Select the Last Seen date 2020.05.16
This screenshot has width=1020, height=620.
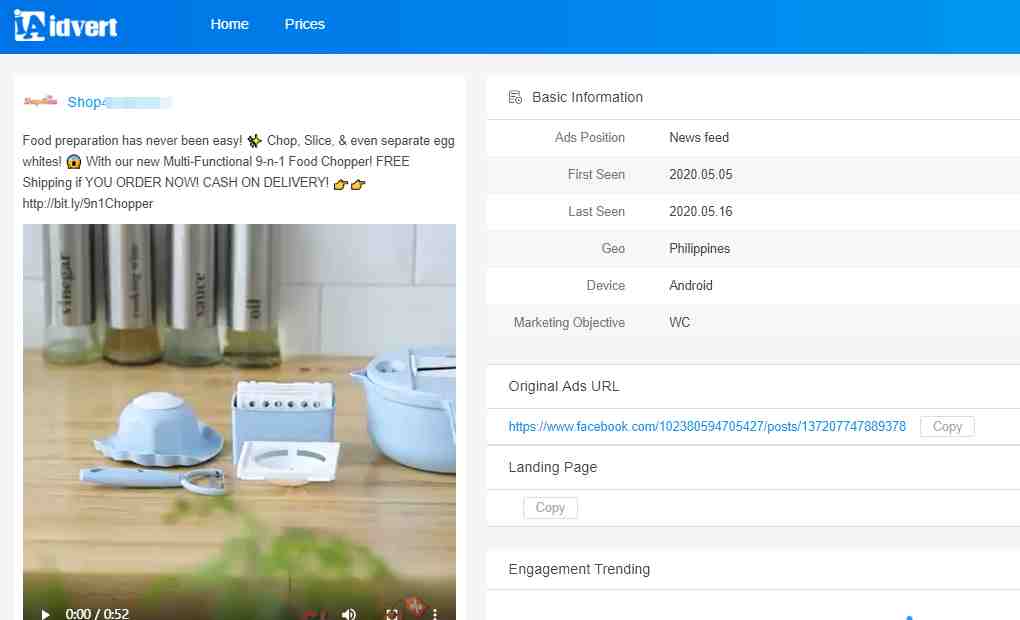701,211
